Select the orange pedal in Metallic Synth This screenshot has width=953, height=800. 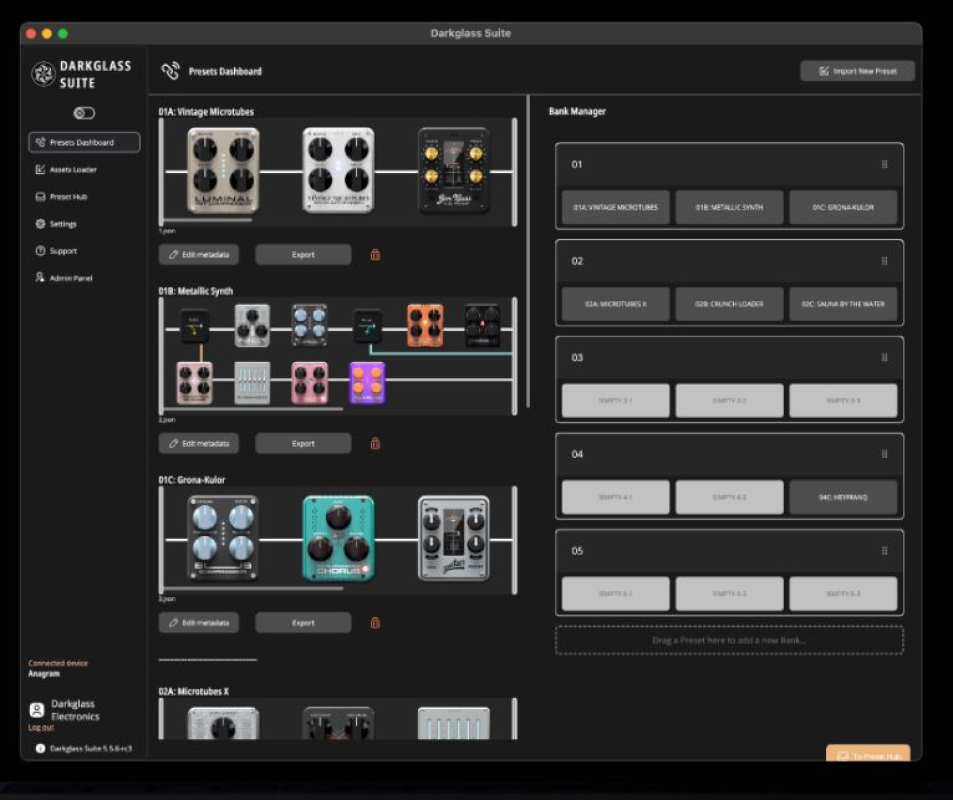(x=425, y=326)
